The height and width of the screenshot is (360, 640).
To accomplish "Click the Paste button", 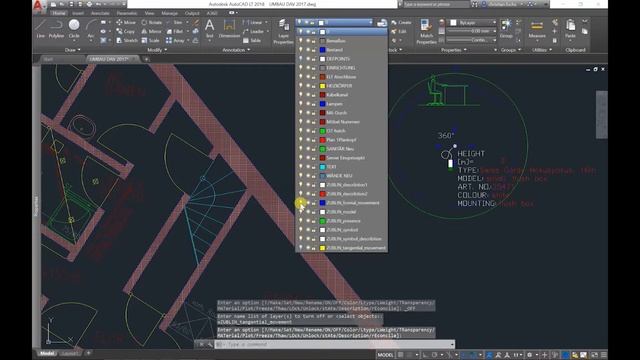I will tap(571, 29).
